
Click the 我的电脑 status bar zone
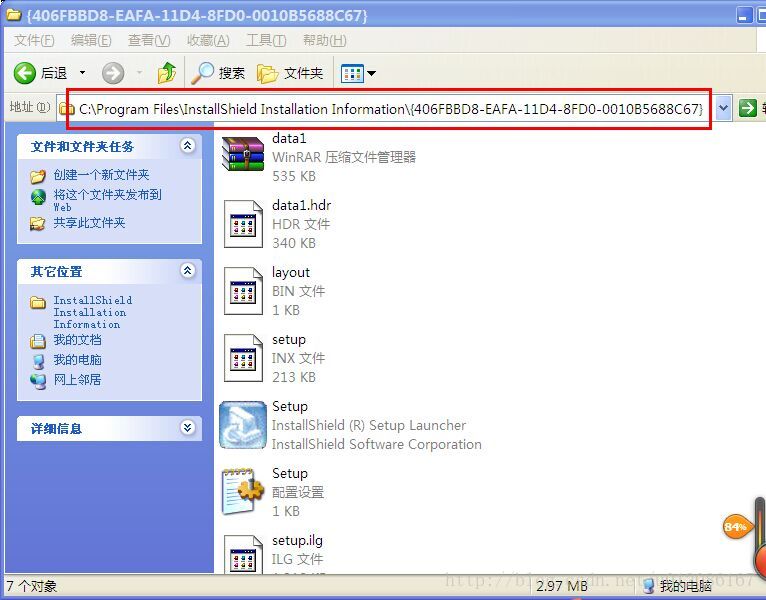[x=677, y=586]
